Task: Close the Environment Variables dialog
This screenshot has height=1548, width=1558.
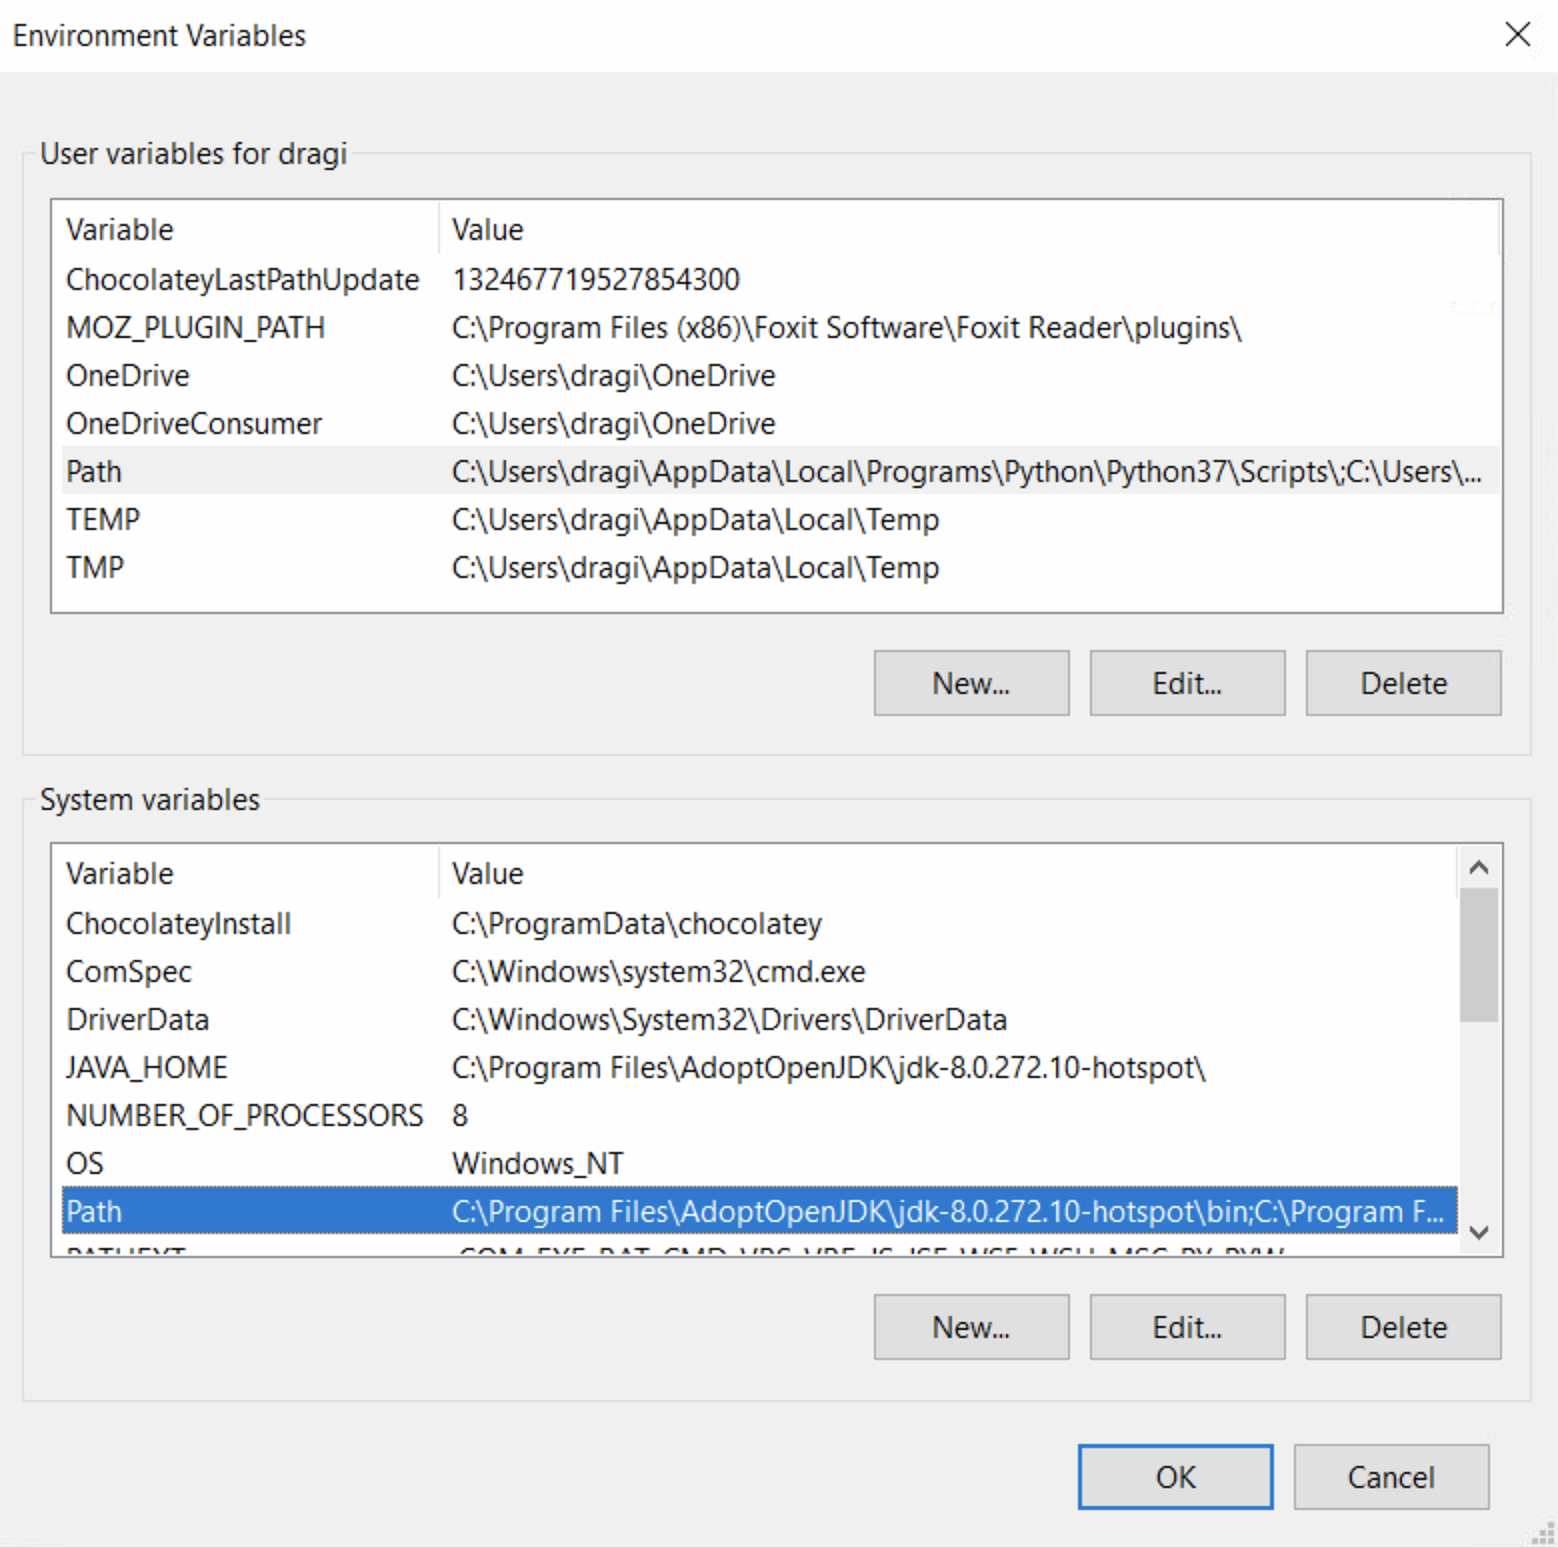Action: (1518, 35)
